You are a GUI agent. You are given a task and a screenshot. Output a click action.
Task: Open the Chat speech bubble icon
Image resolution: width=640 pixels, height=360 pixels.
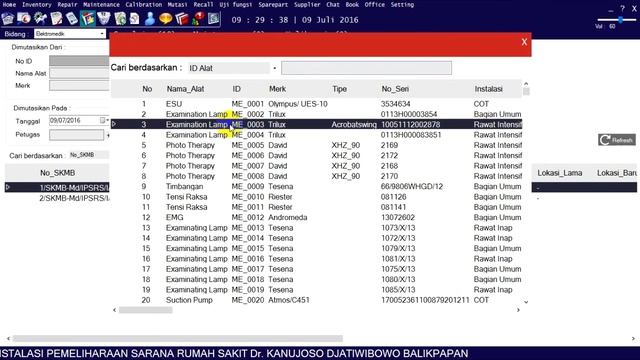click(x=166, y=19)
